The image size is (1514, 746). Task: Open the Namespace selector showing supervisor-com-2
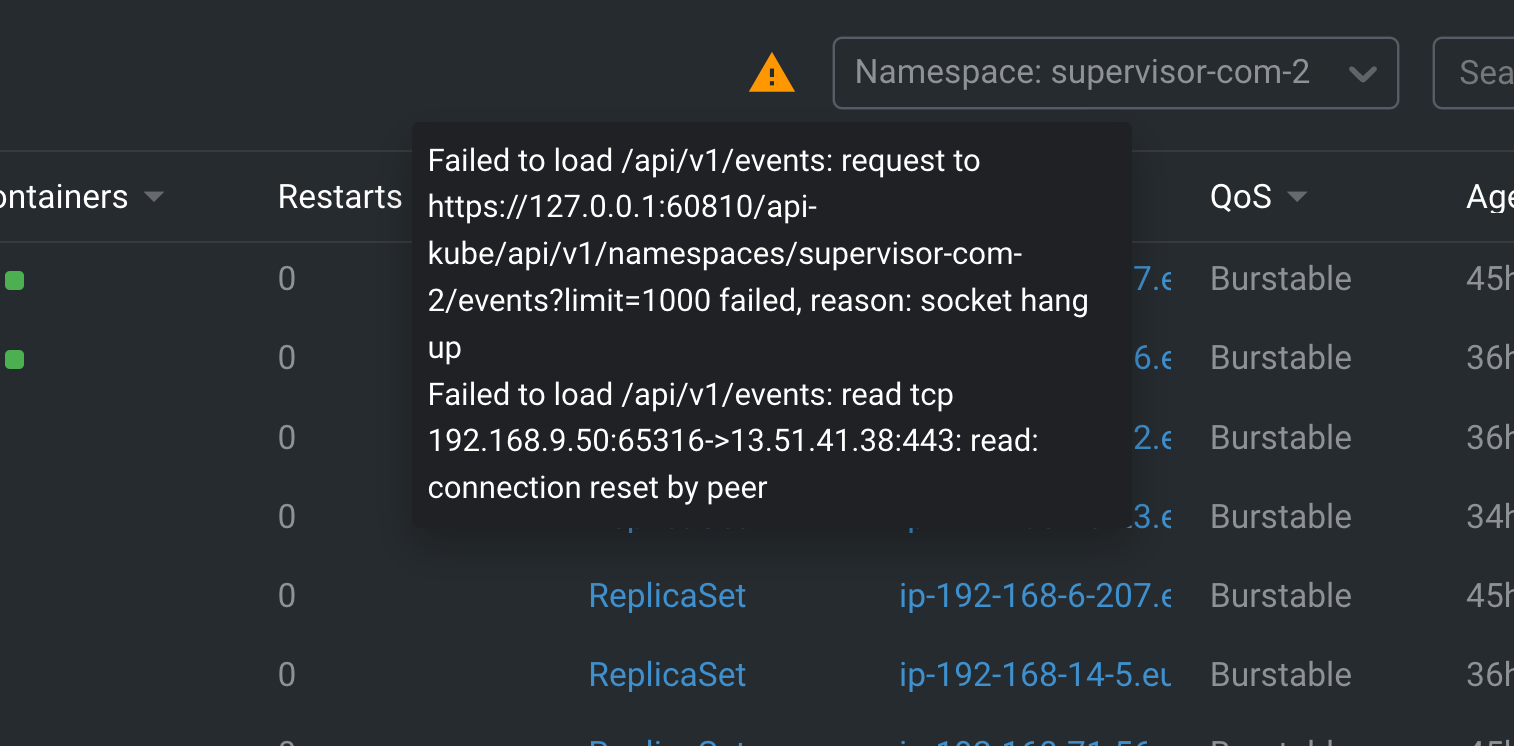(x=1116, y=73)
